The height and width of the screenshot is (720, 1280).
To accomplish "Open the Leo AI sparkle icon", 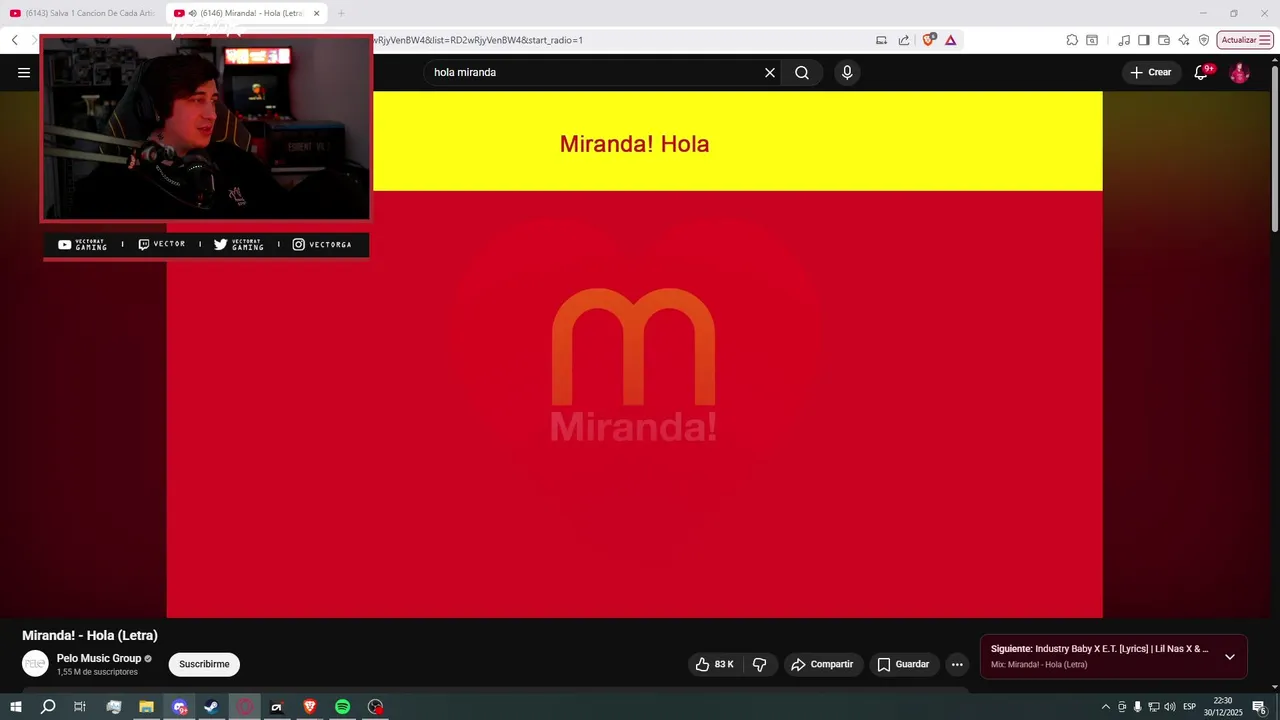I will pos(1184,40).
